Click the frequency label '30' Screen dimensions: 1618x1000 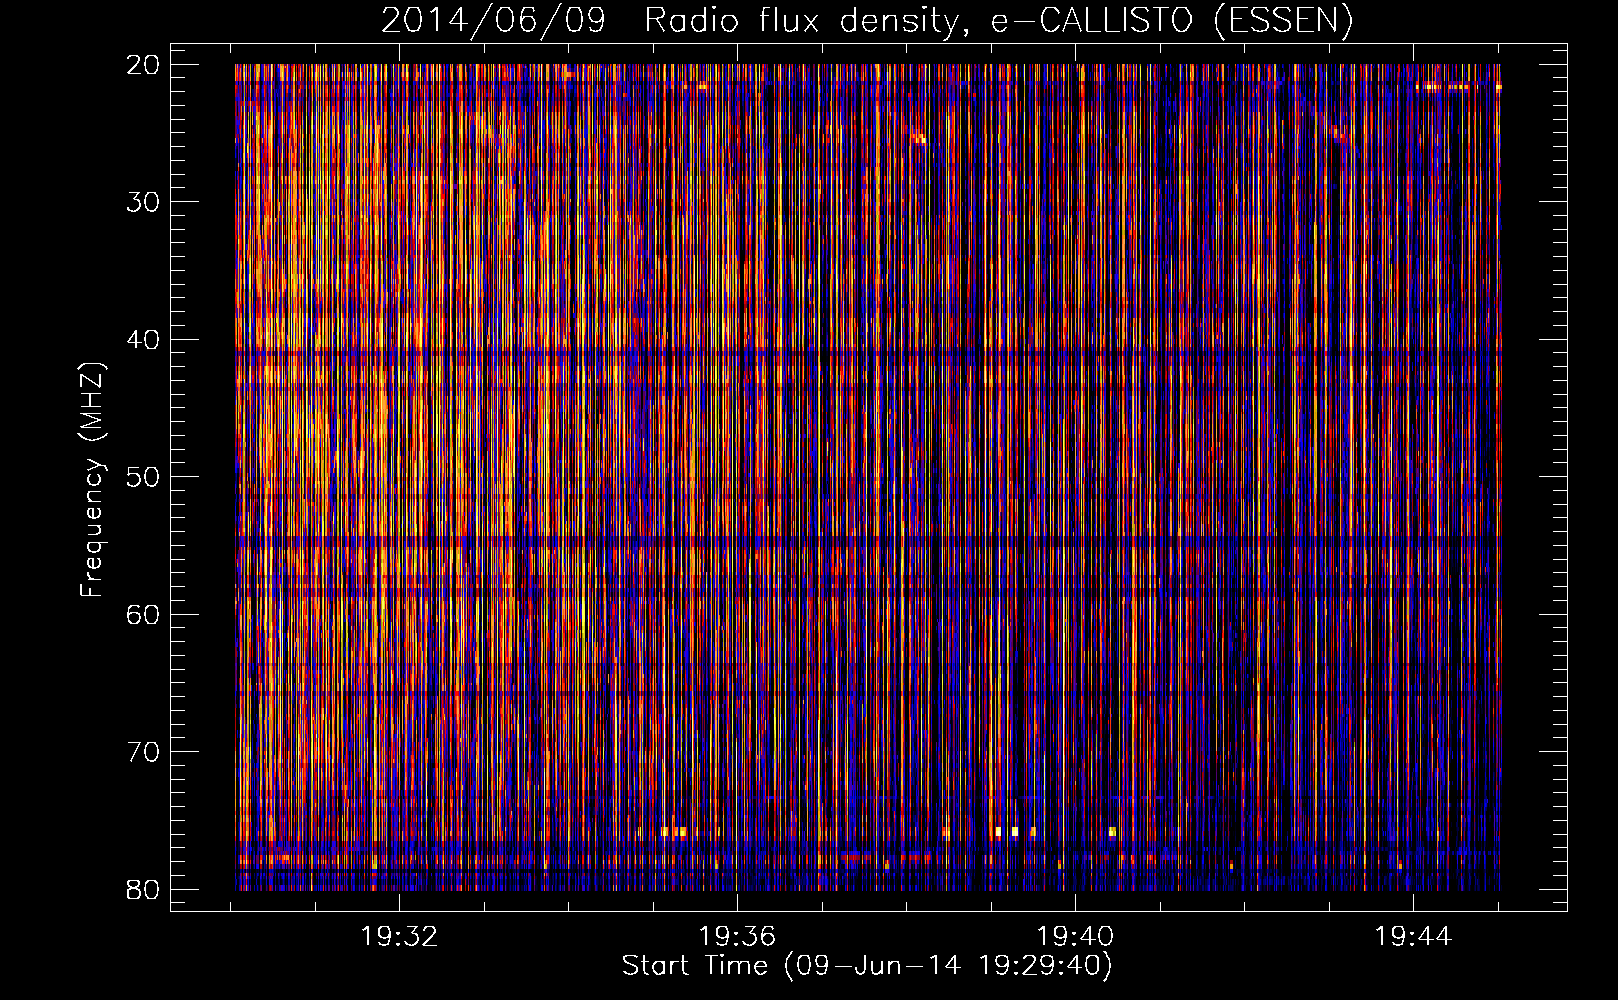[143, 202]
